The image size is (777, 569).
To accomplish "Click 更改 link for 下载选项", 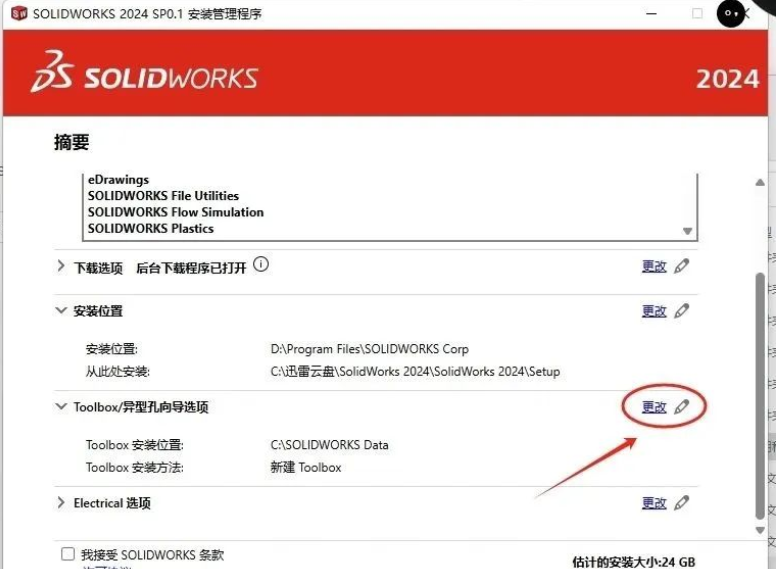I will tap(654, 267).
